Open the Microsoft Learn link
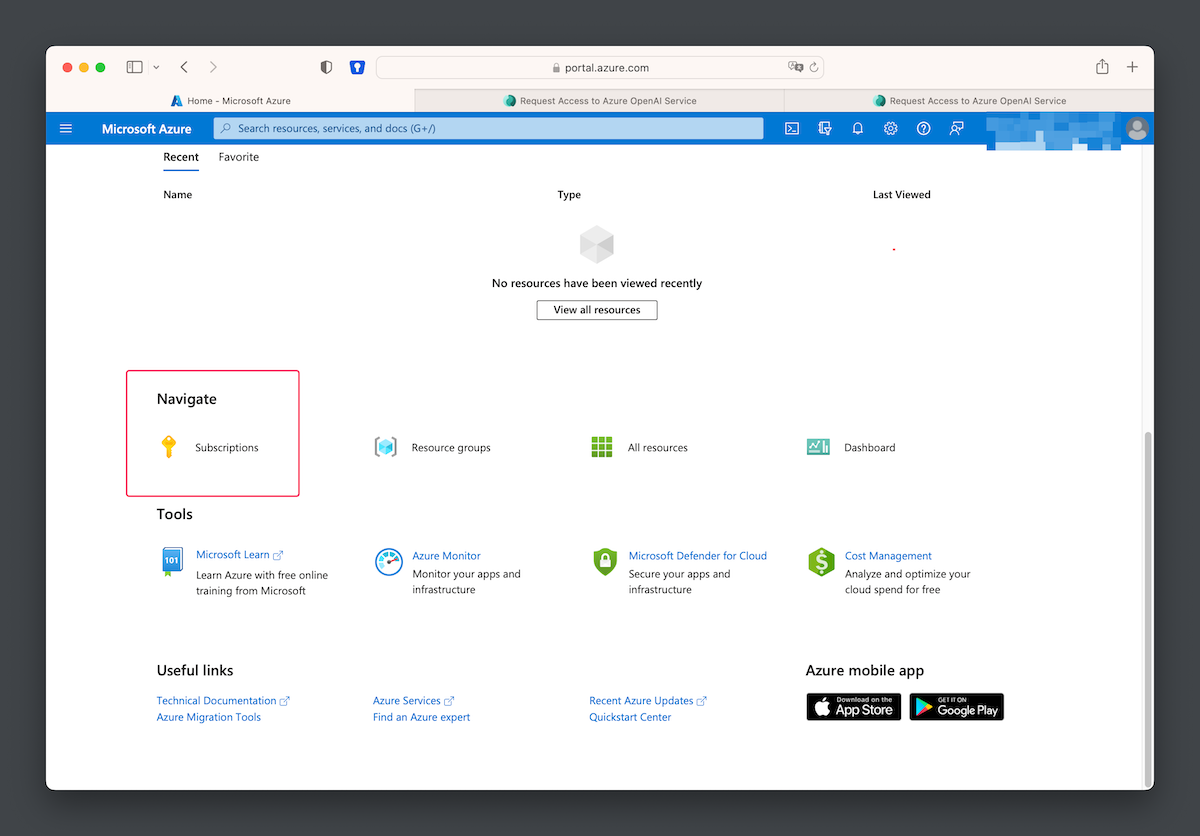Viewport: 1200px width, 836px height. (x=233, y=555)
